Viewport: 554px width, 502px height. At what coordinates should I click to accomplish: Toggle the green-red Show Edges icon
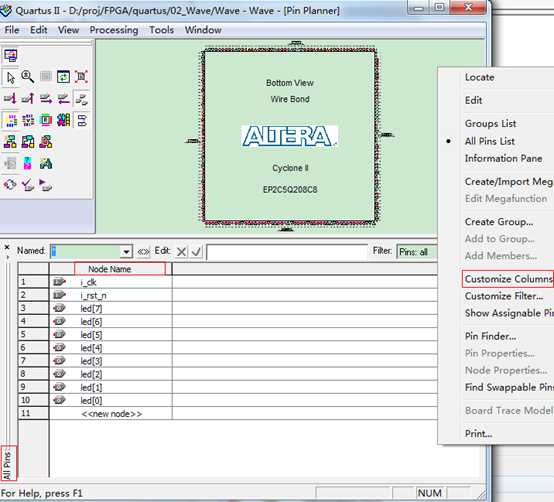(46, 120)
